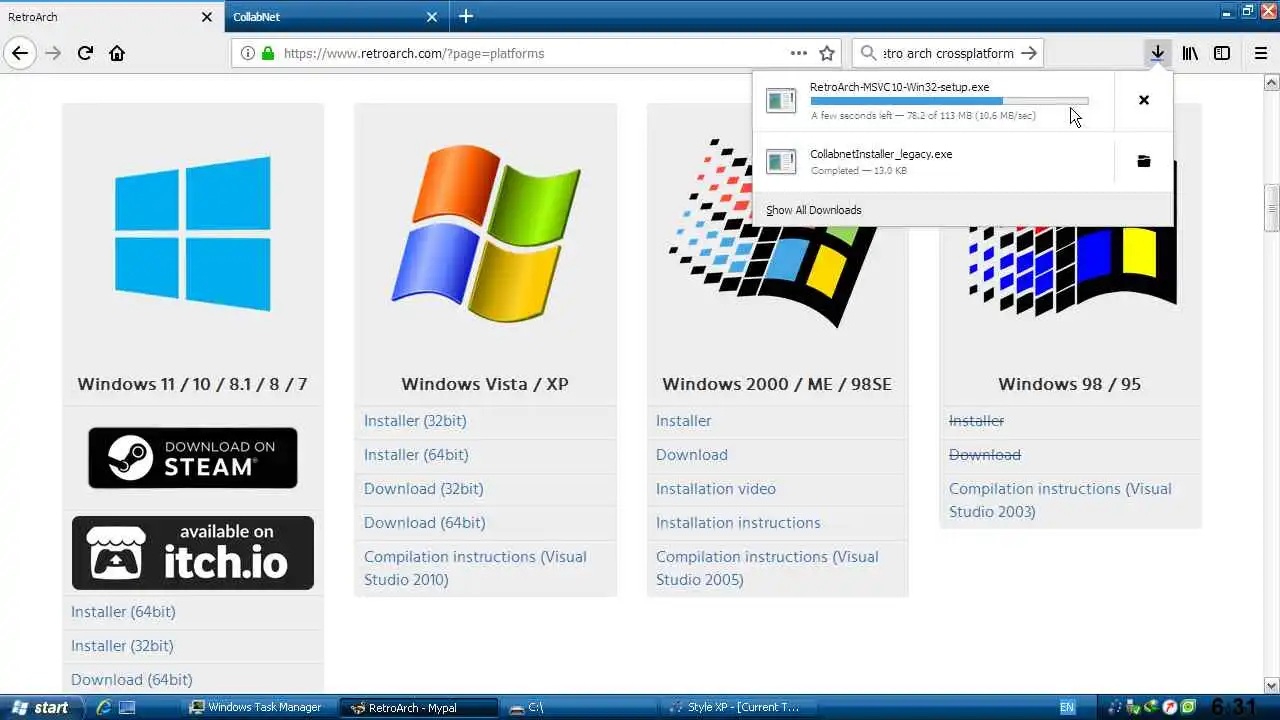This screenshot has height=720, width=1280.
Task: Click Vista/XP Installer (32bit) link
Action: coord(415,421)
